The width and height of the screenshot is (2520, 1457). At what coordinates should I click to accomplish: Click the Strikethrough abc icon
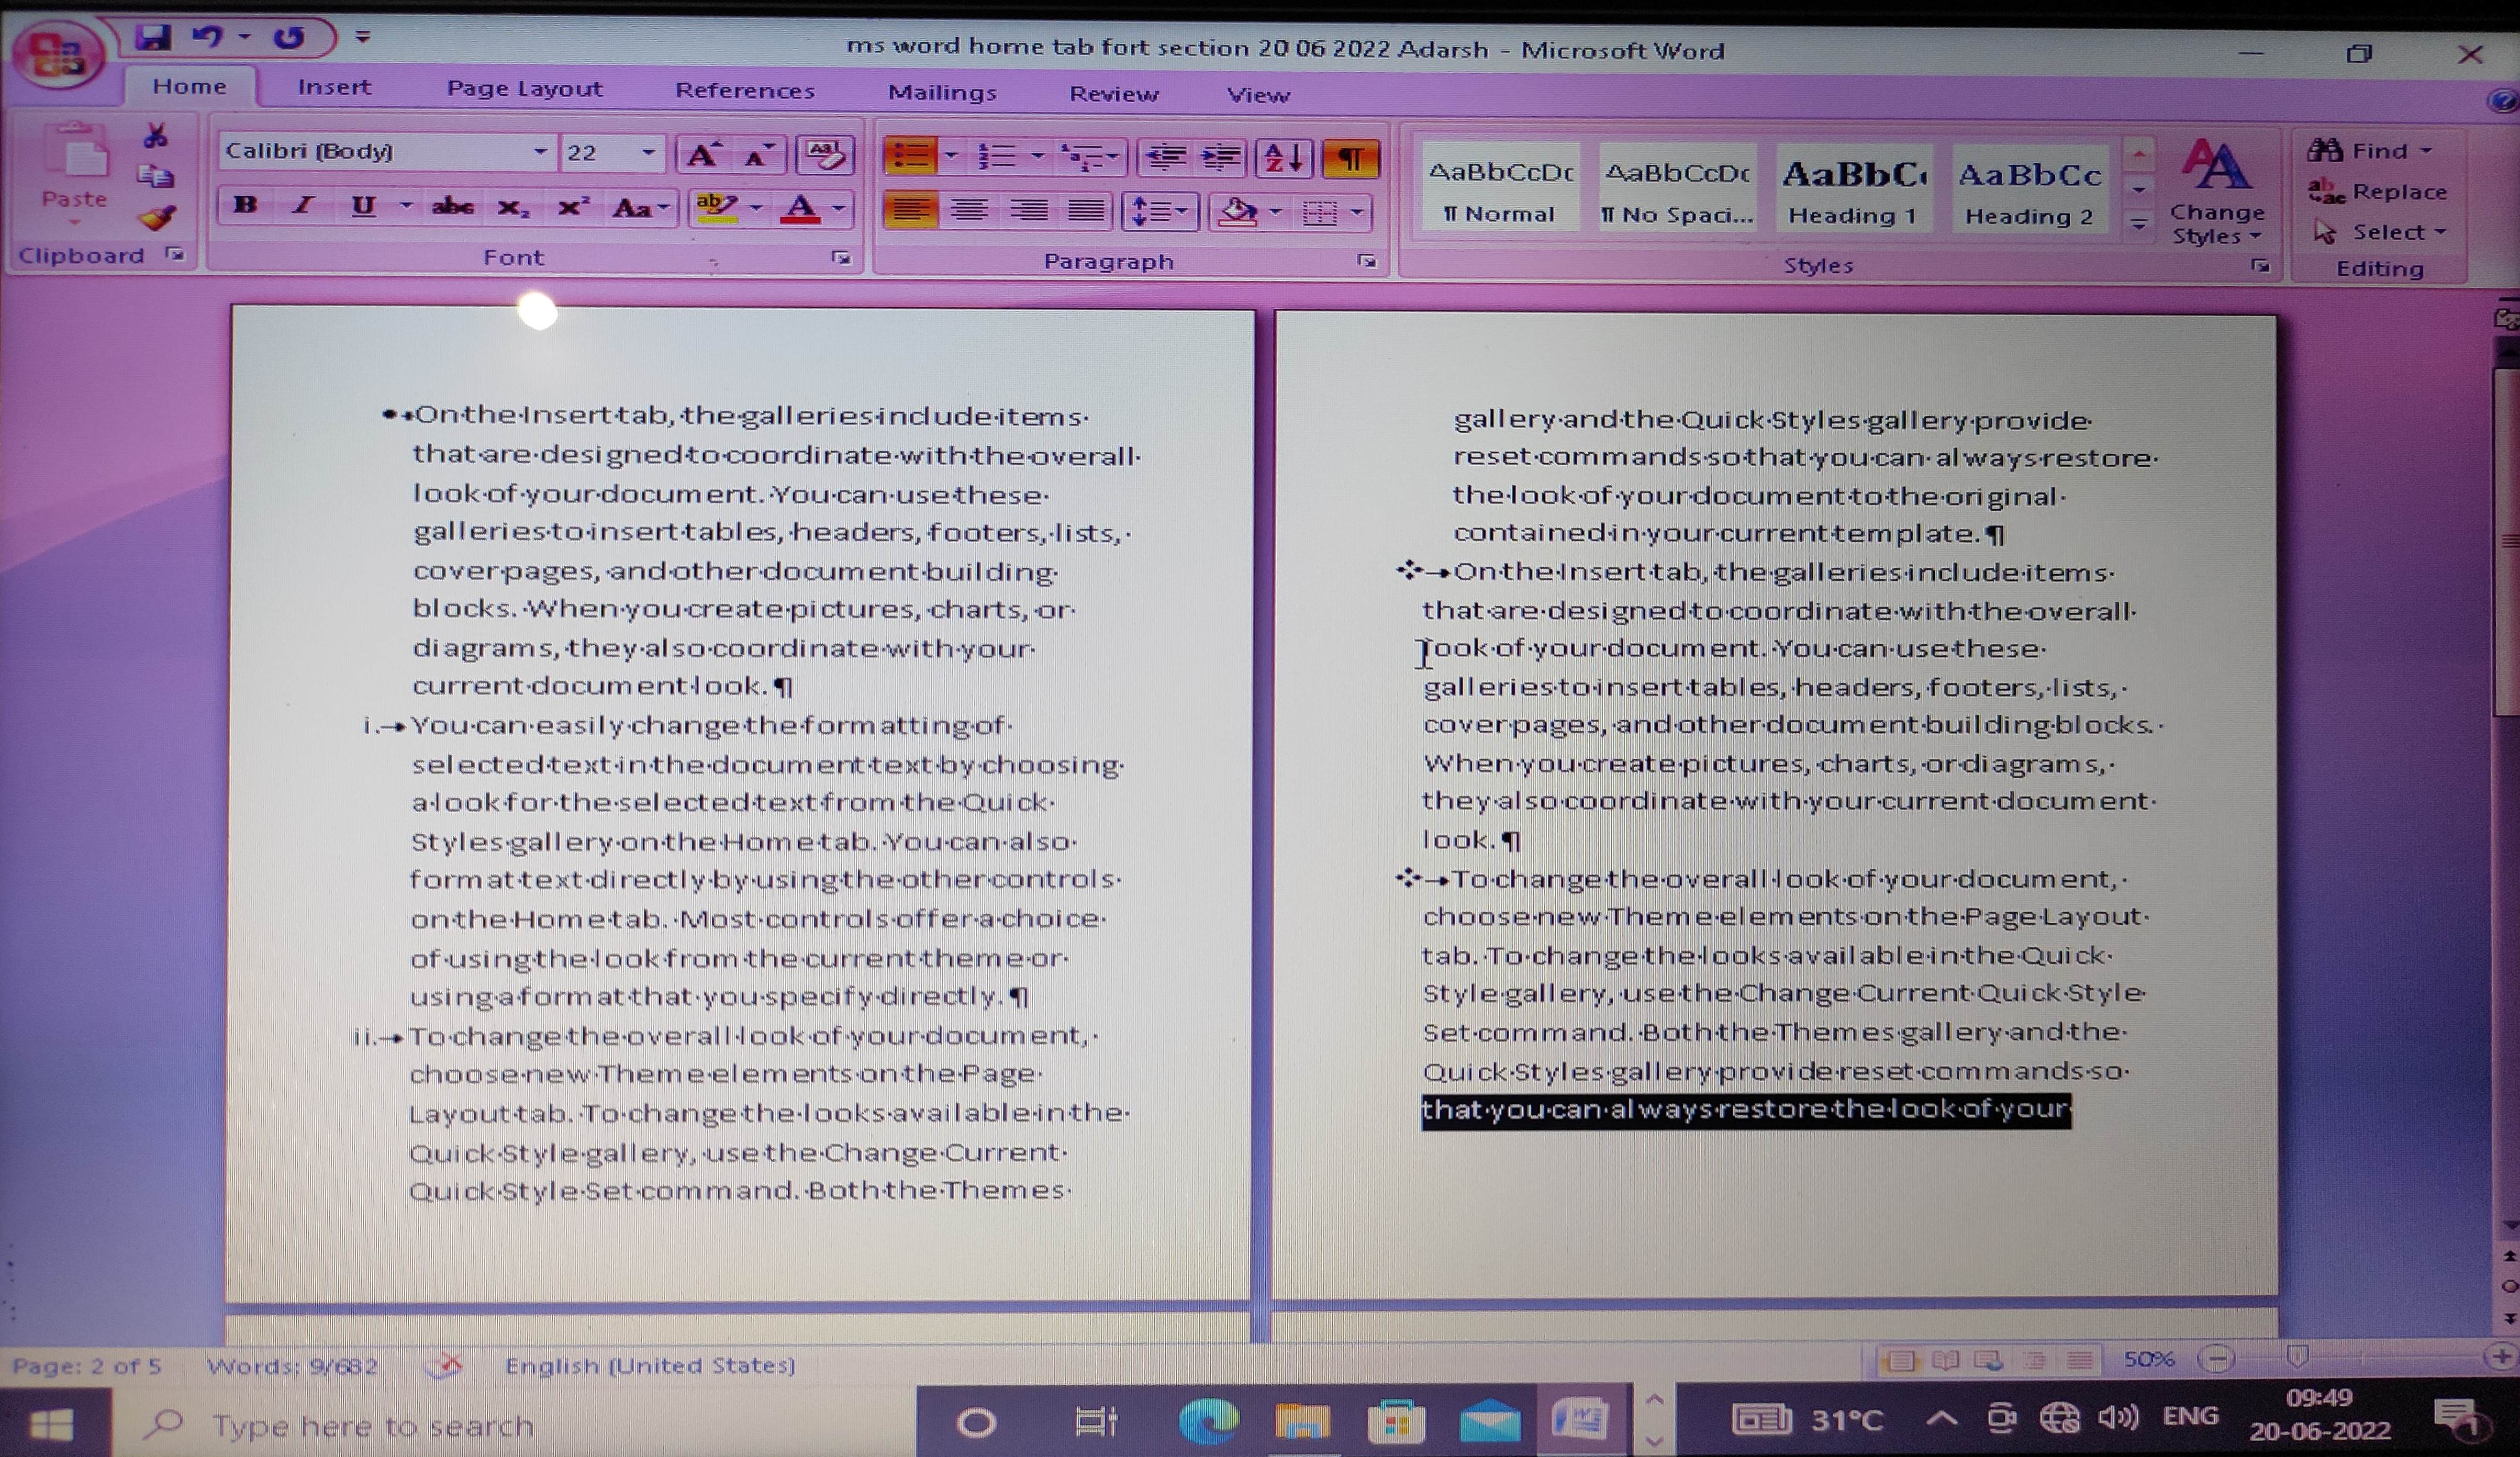pyautogui.click(x=452, y=207)
